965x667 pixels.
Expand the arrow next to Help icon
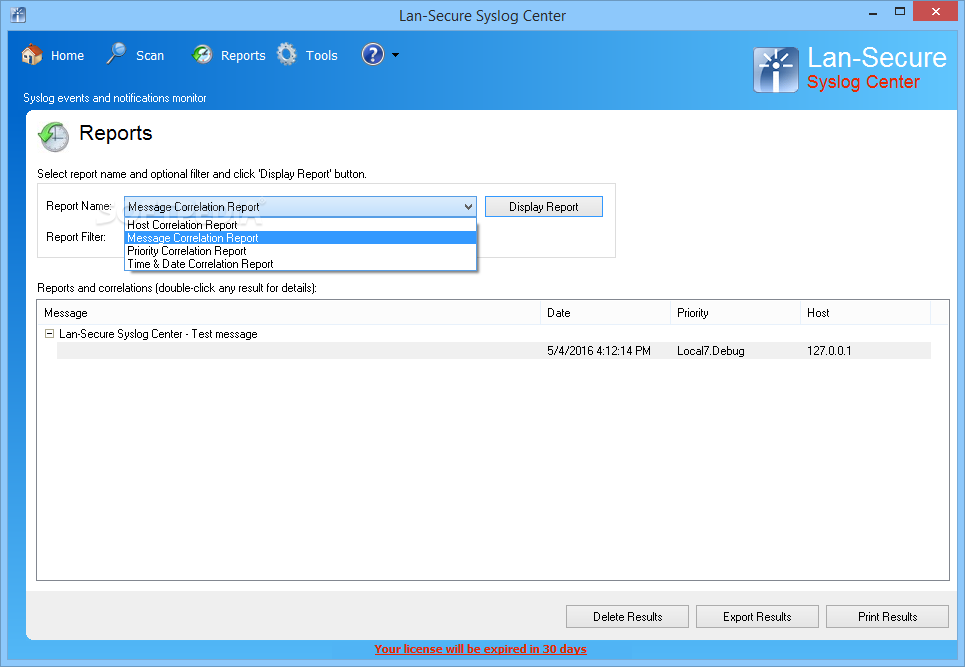pos(395,55)
